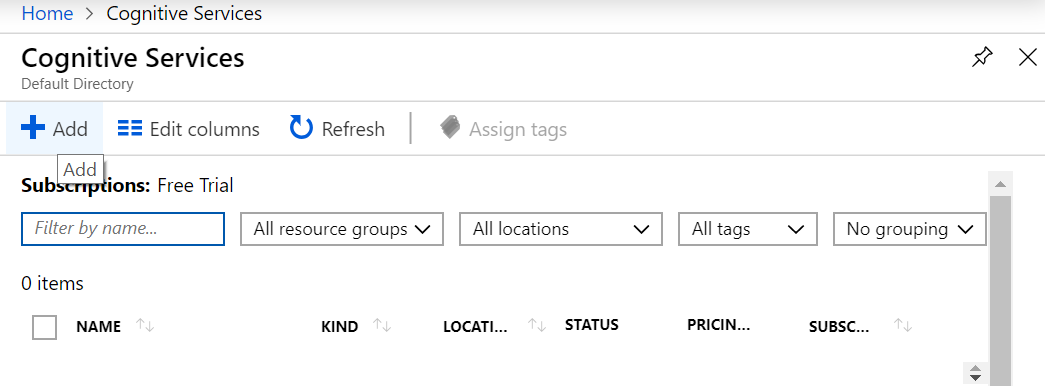Pin the Cognitive Services blade
The height and width of the screenshot is (386, 1045).
(982, 58)
